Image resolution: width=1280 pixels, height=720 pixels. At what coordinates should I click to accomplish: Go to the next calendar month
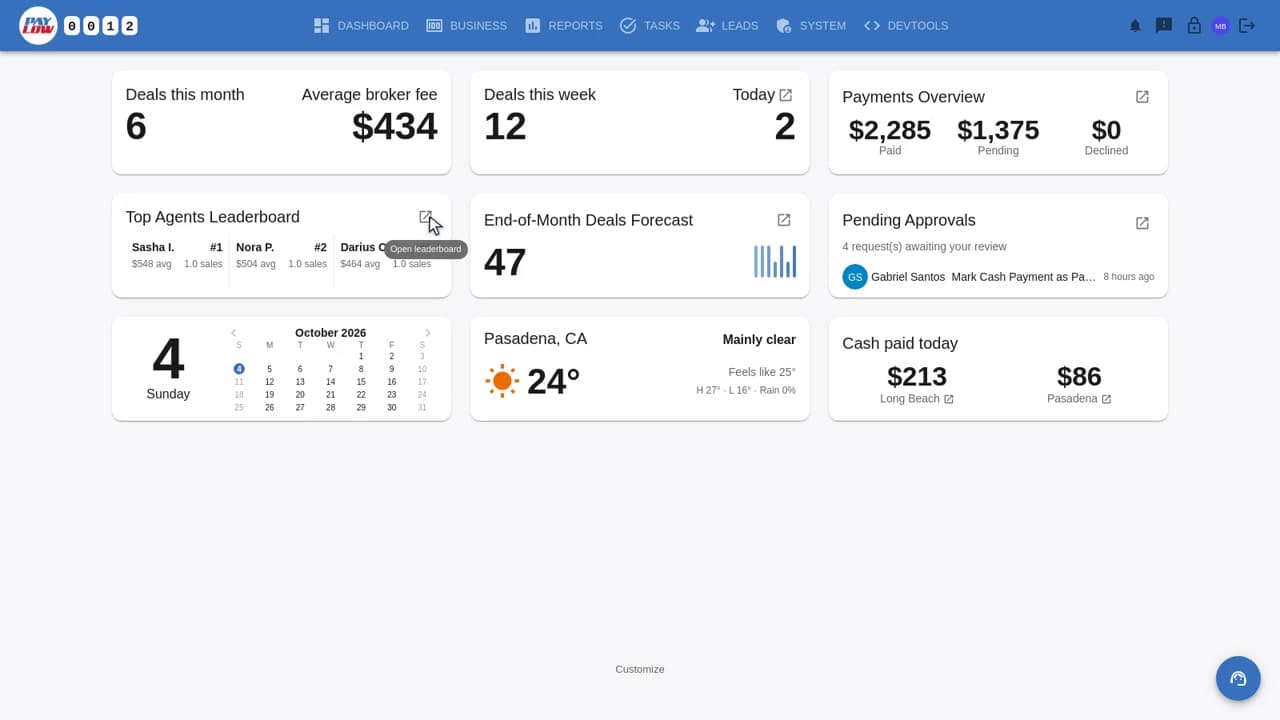click(428, 333)
